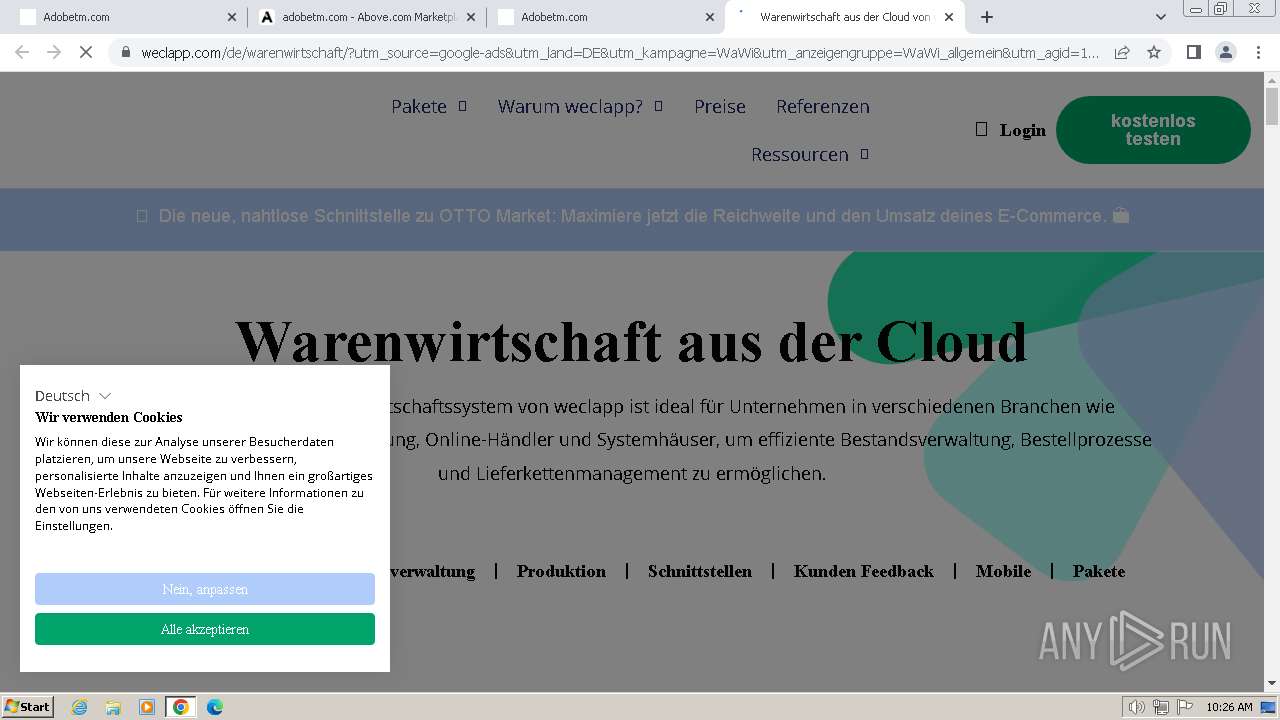1280x720 pixels.
Task: Jump to Mobile section
Action: click(1003, 571)
